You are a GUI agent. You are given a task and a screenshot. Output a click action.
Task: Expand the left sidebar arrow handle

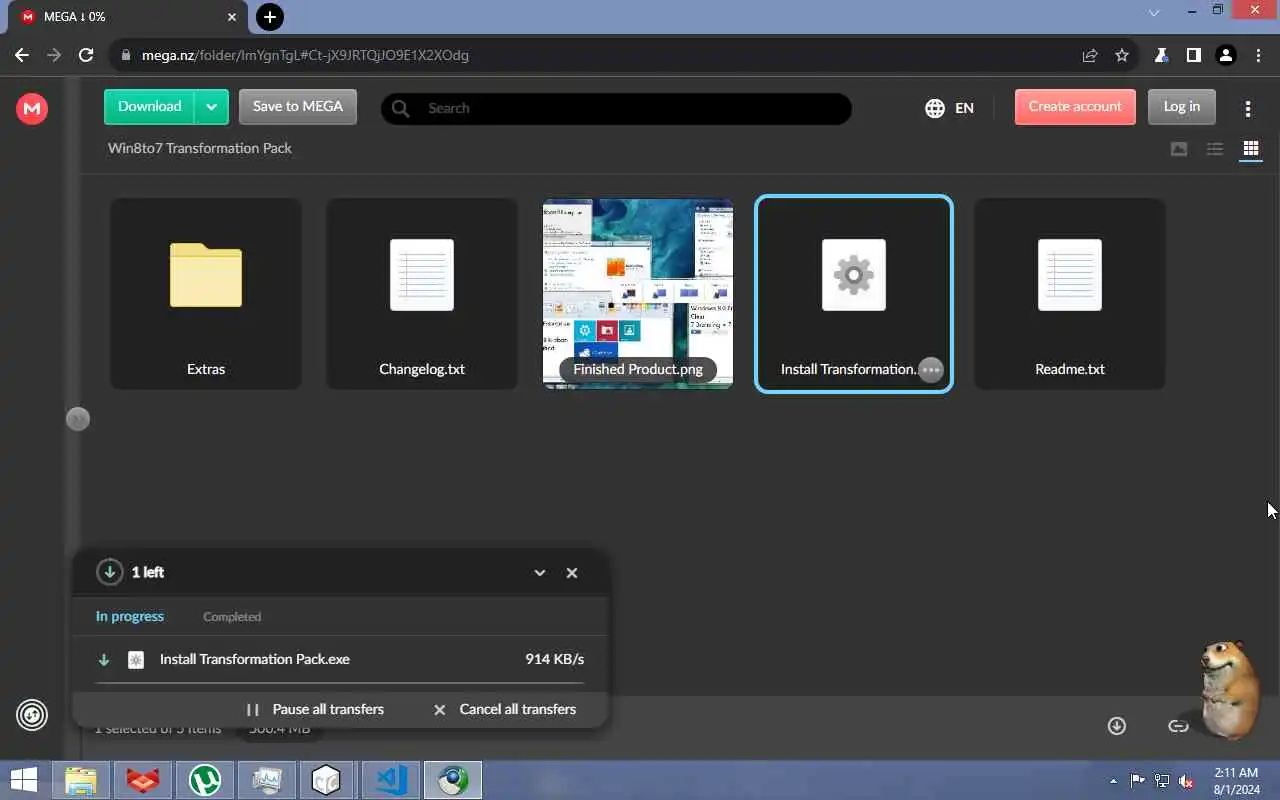click(x=78, y=419)
